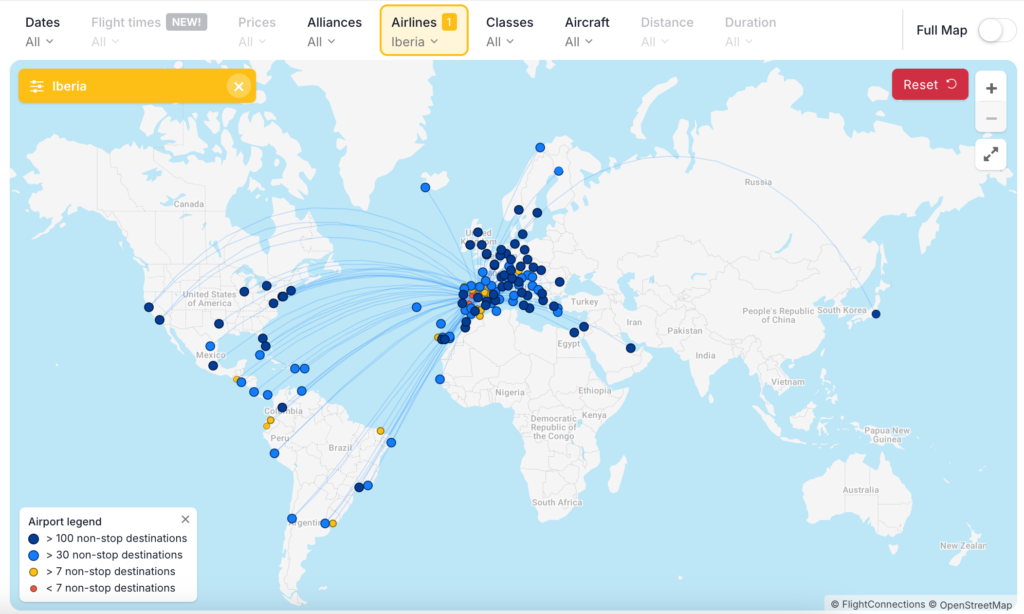The image size is (1024, 614).
Task: Click the Iberia filter label
Action: (69, 86)
